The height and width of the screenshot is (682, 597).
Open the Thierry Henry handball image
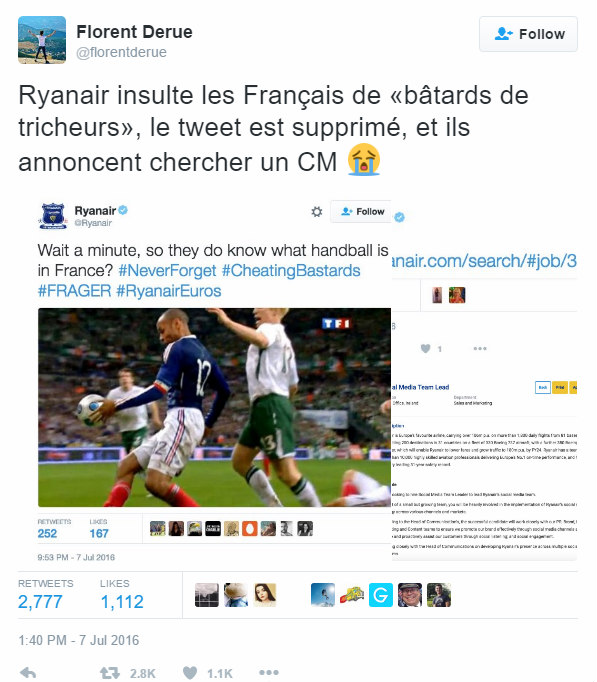coord(214,407)
